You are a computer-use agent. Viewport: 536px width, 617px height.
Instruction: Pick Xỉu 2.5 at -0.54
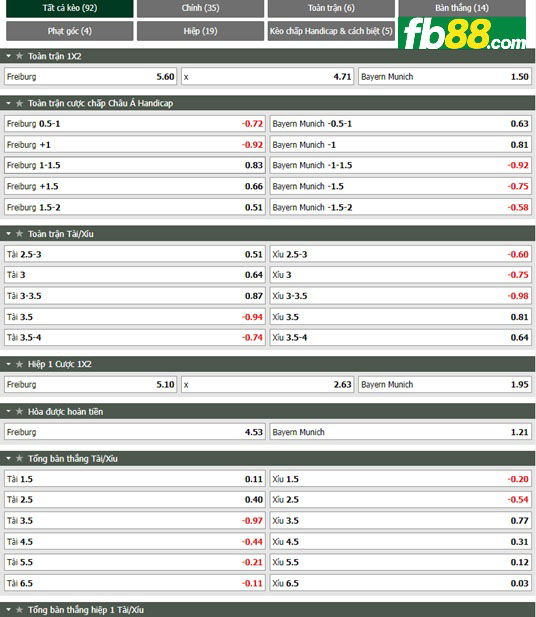point(401,500)
